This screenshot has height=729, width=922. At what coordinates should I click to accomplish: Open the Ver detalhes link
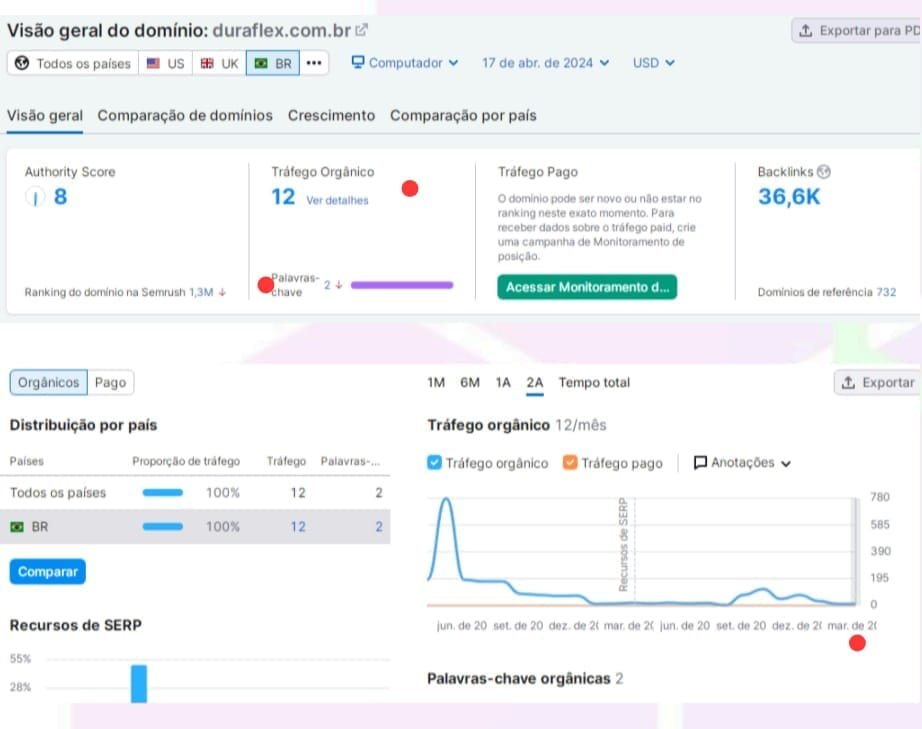point(337,200)
